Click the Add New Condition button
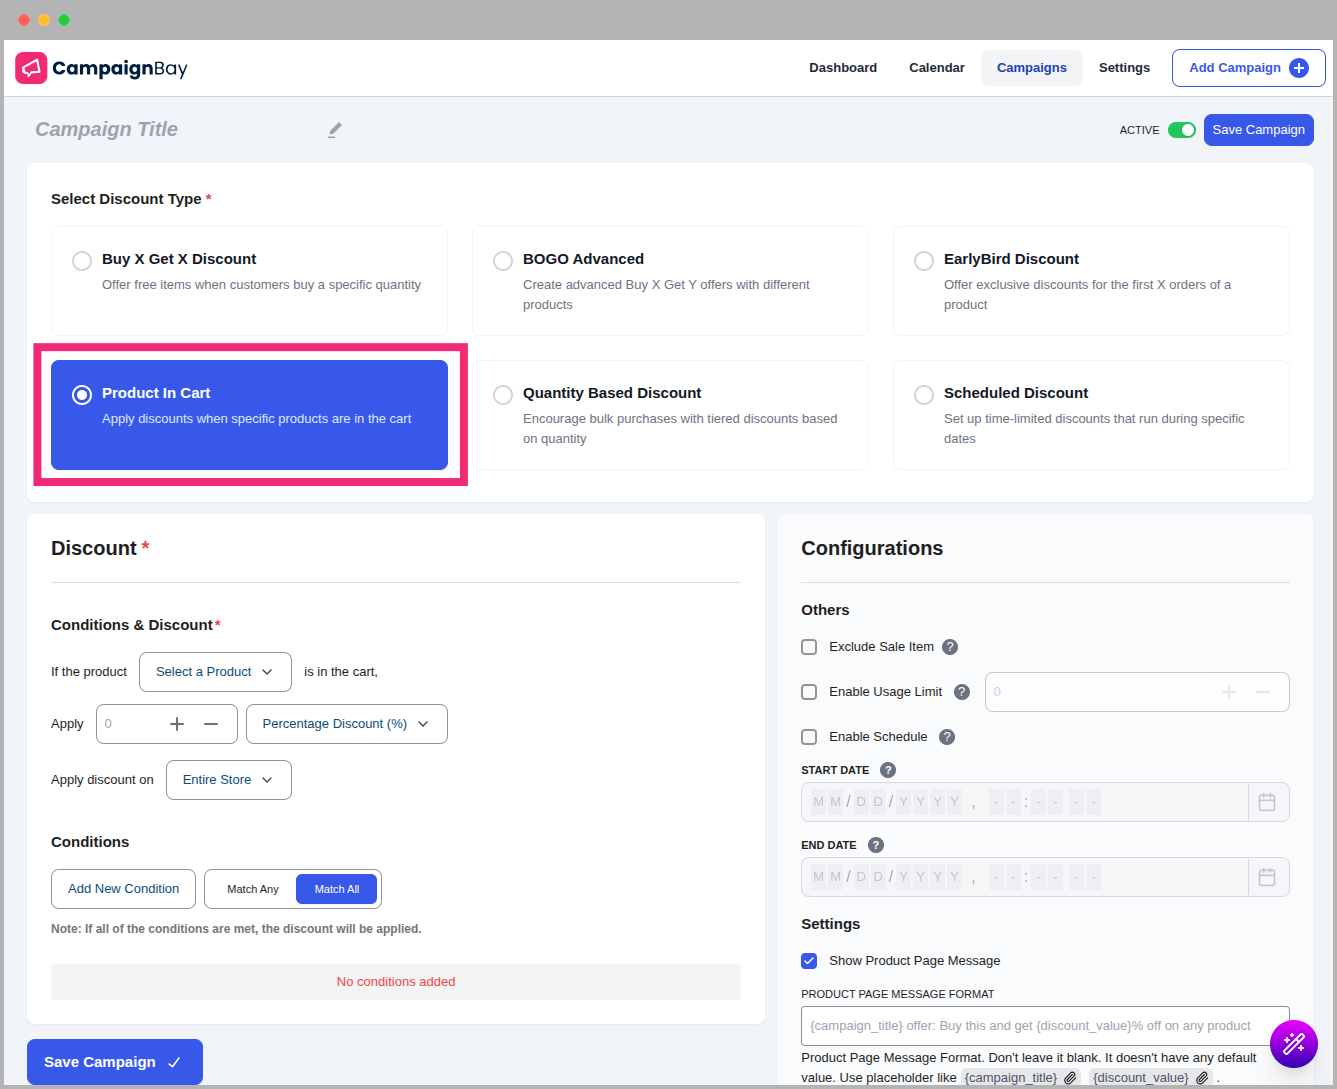Viewport: 1337px width, 1089px height. (123, 889)
